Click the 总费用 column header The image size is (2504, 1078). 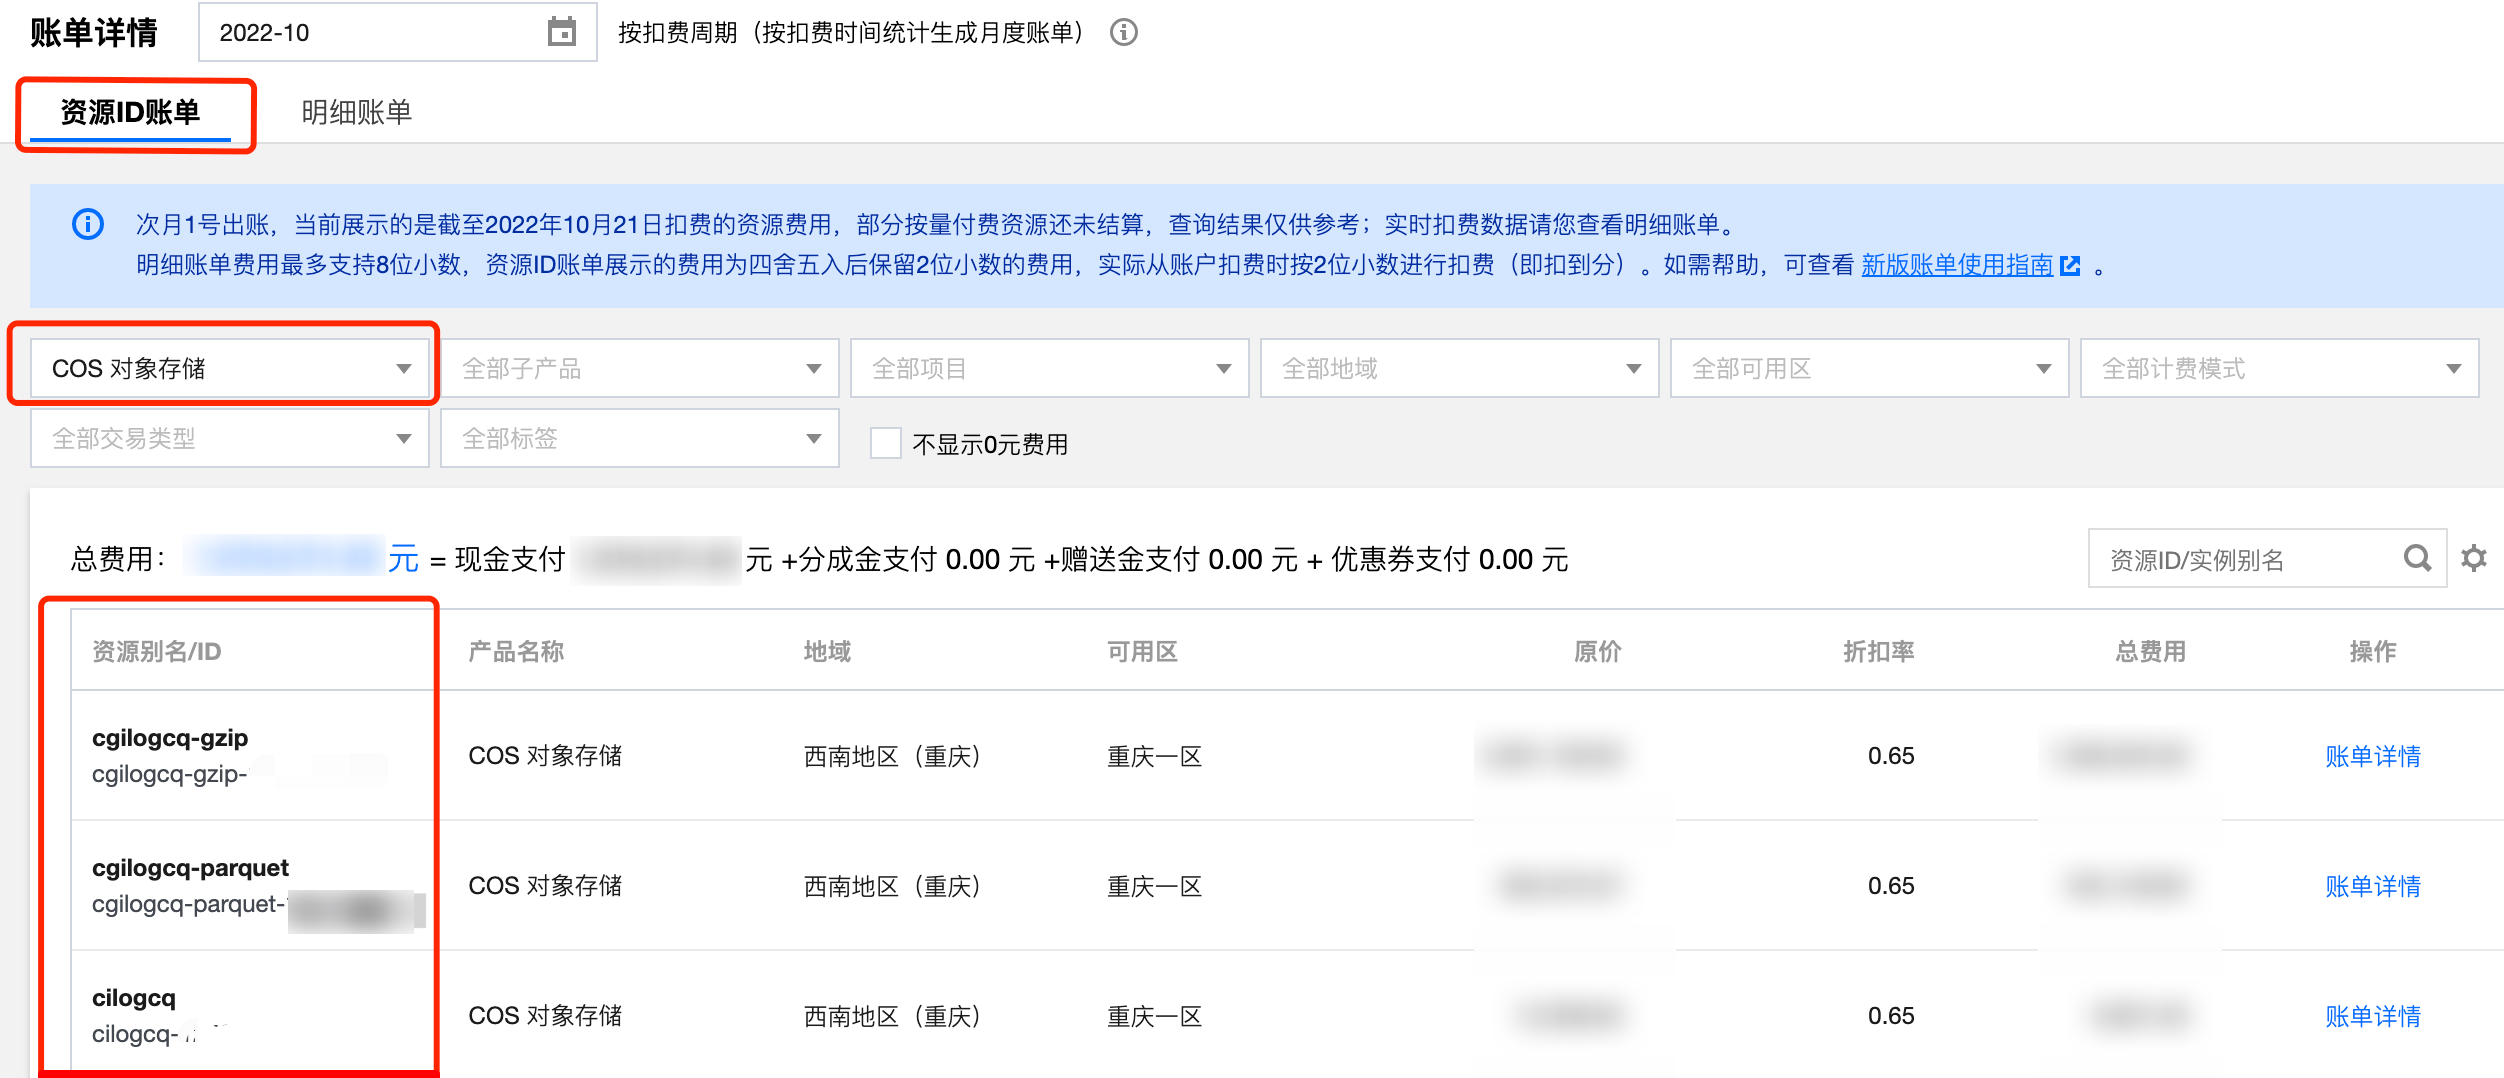(2150, 652)
